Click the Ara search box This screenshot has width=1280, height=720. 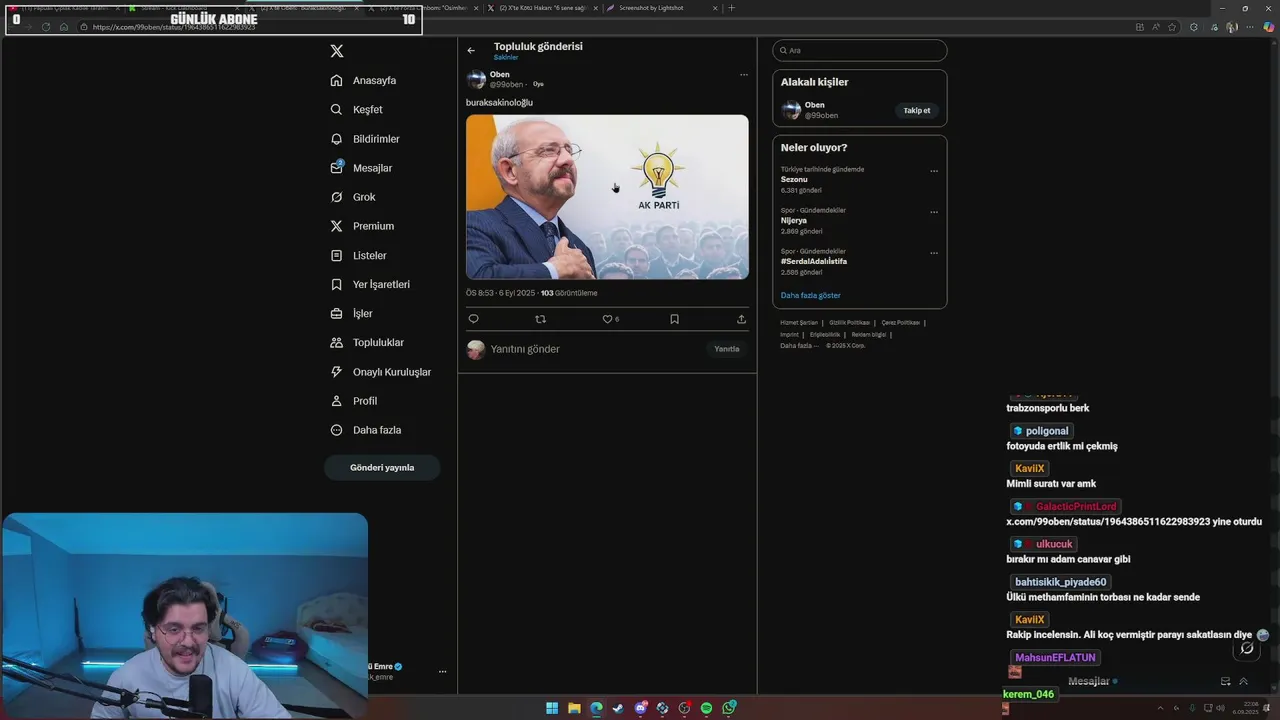[860, 50]
